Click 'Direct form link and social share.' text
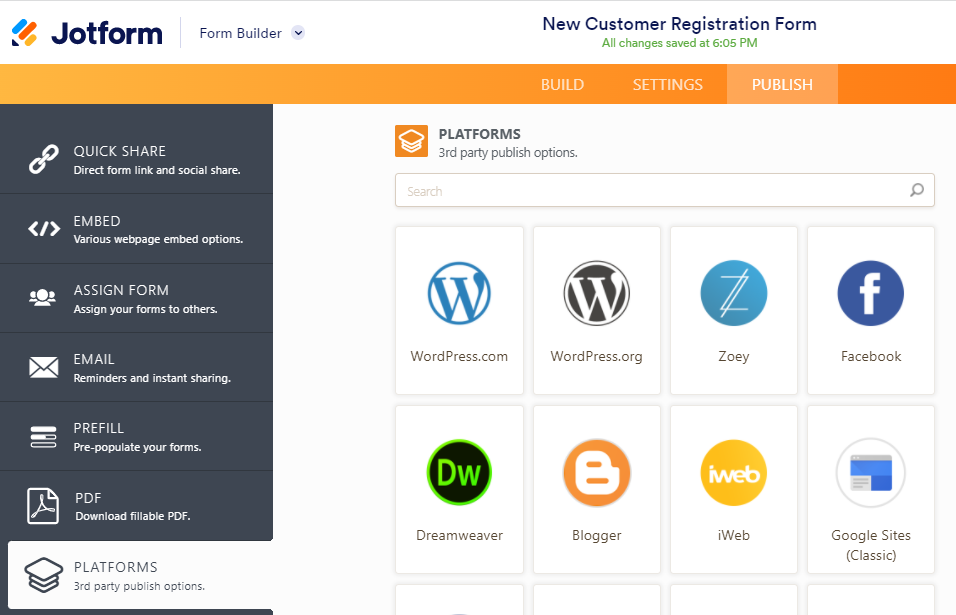The image size is (956, 615). pyautogui.click(x=157, y=171)
